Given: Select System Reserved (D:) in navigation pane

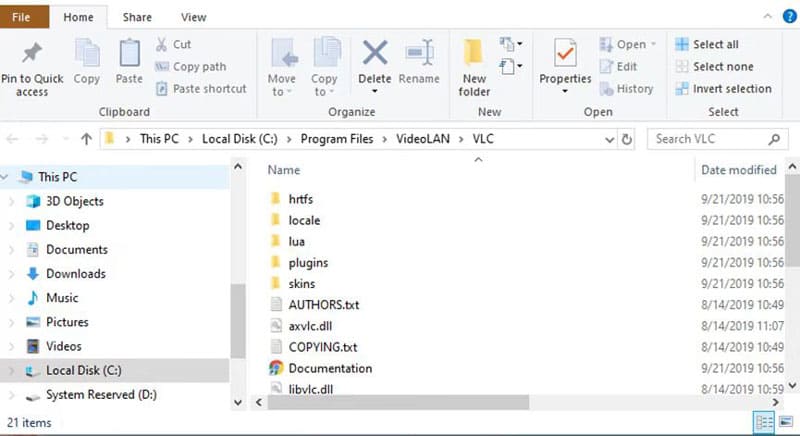Looking at the screenshot, I should pos(101,395).
